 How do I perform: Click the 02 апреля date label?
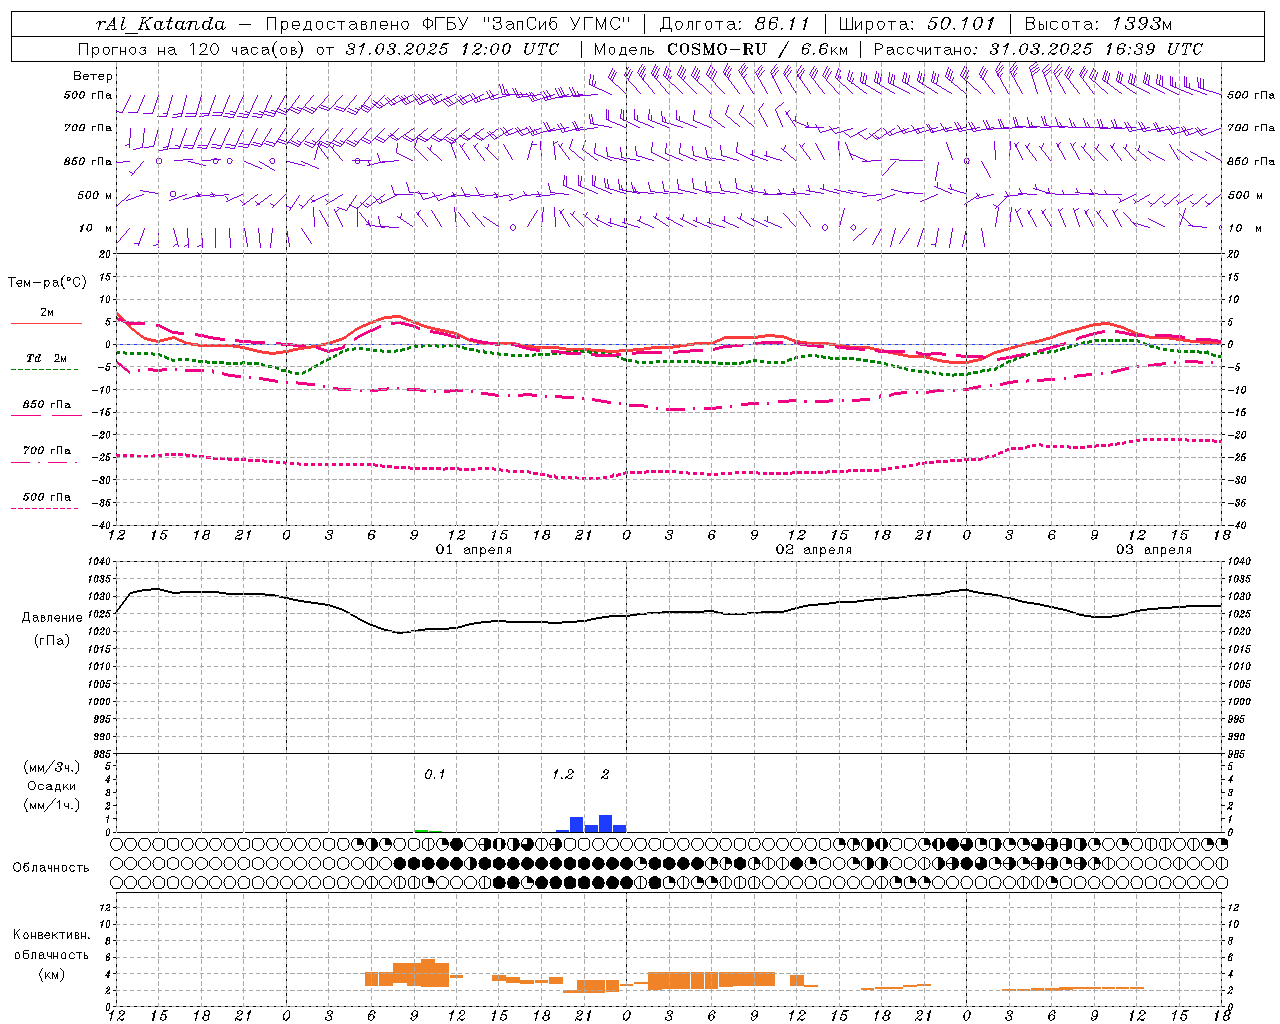(814, 550)
